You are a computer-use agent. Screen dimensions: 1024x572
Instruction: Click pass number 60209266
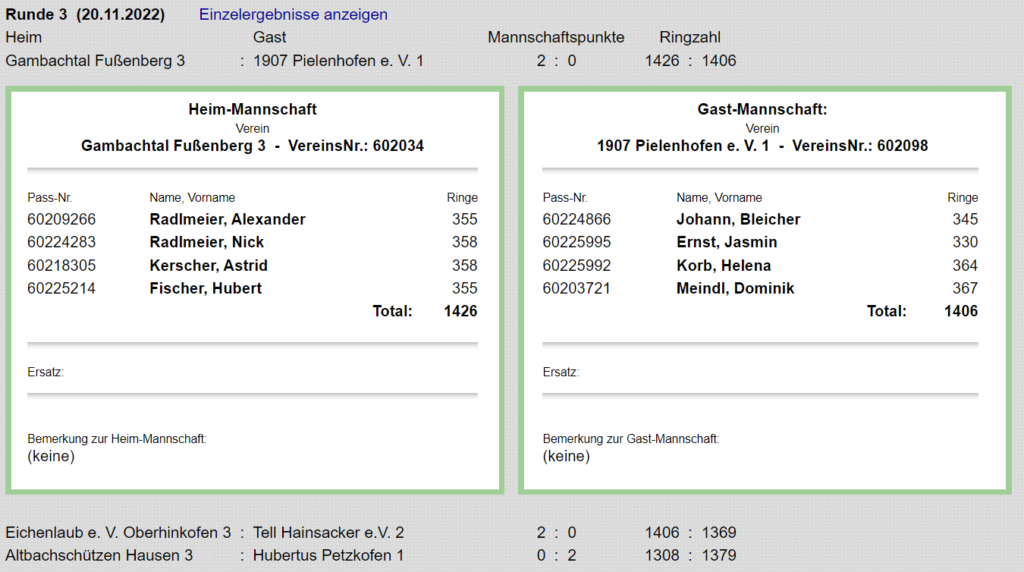(x=61, y=219)
